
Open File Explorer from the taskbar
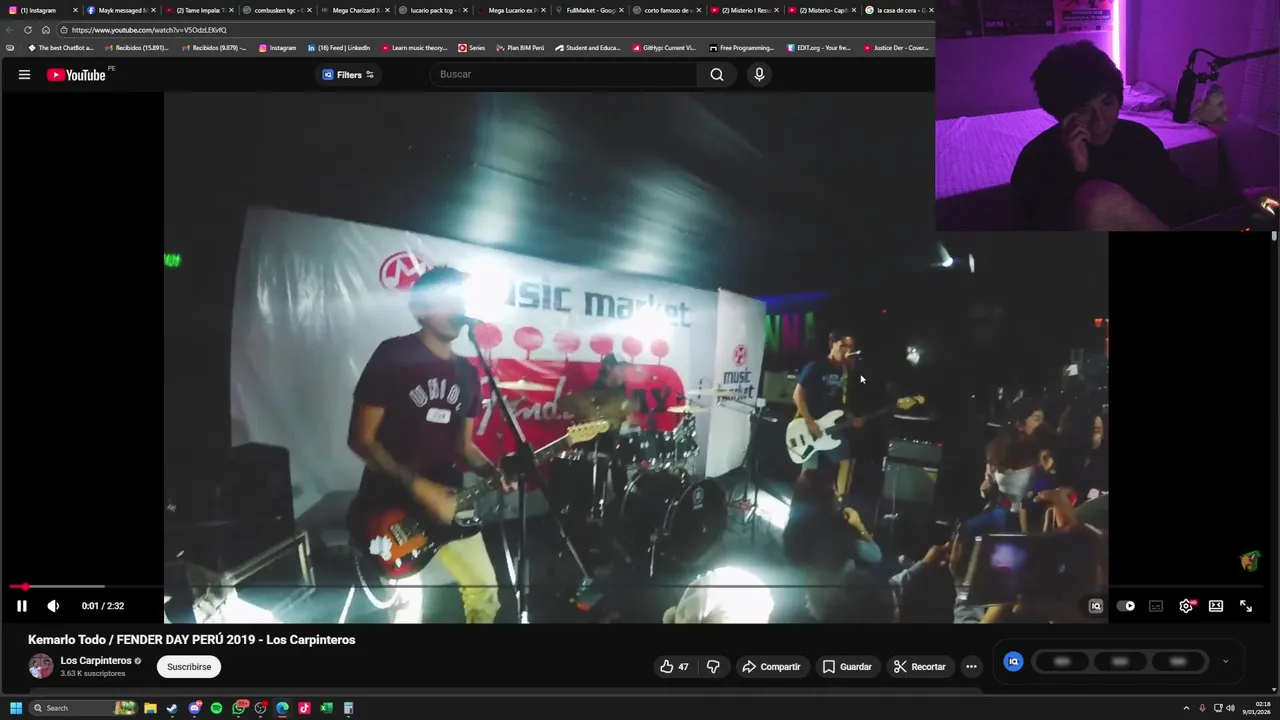150,708
